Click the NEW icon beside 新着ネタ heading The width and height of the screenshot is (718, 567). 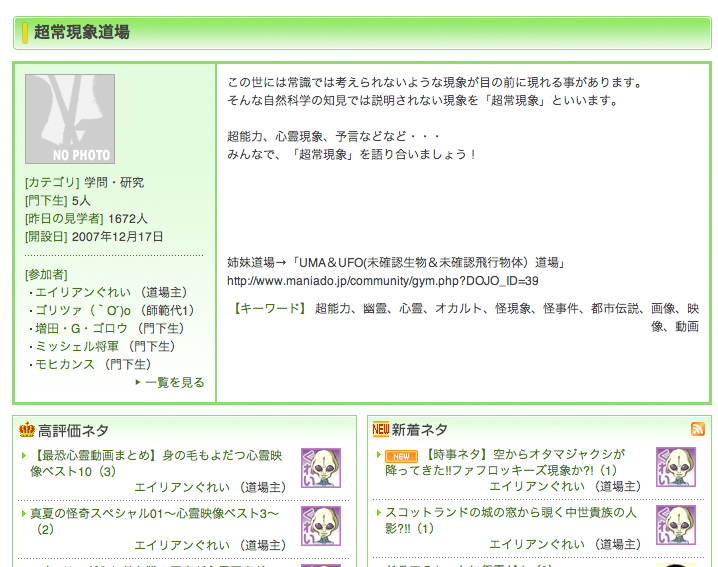click(x=380, y=430)
